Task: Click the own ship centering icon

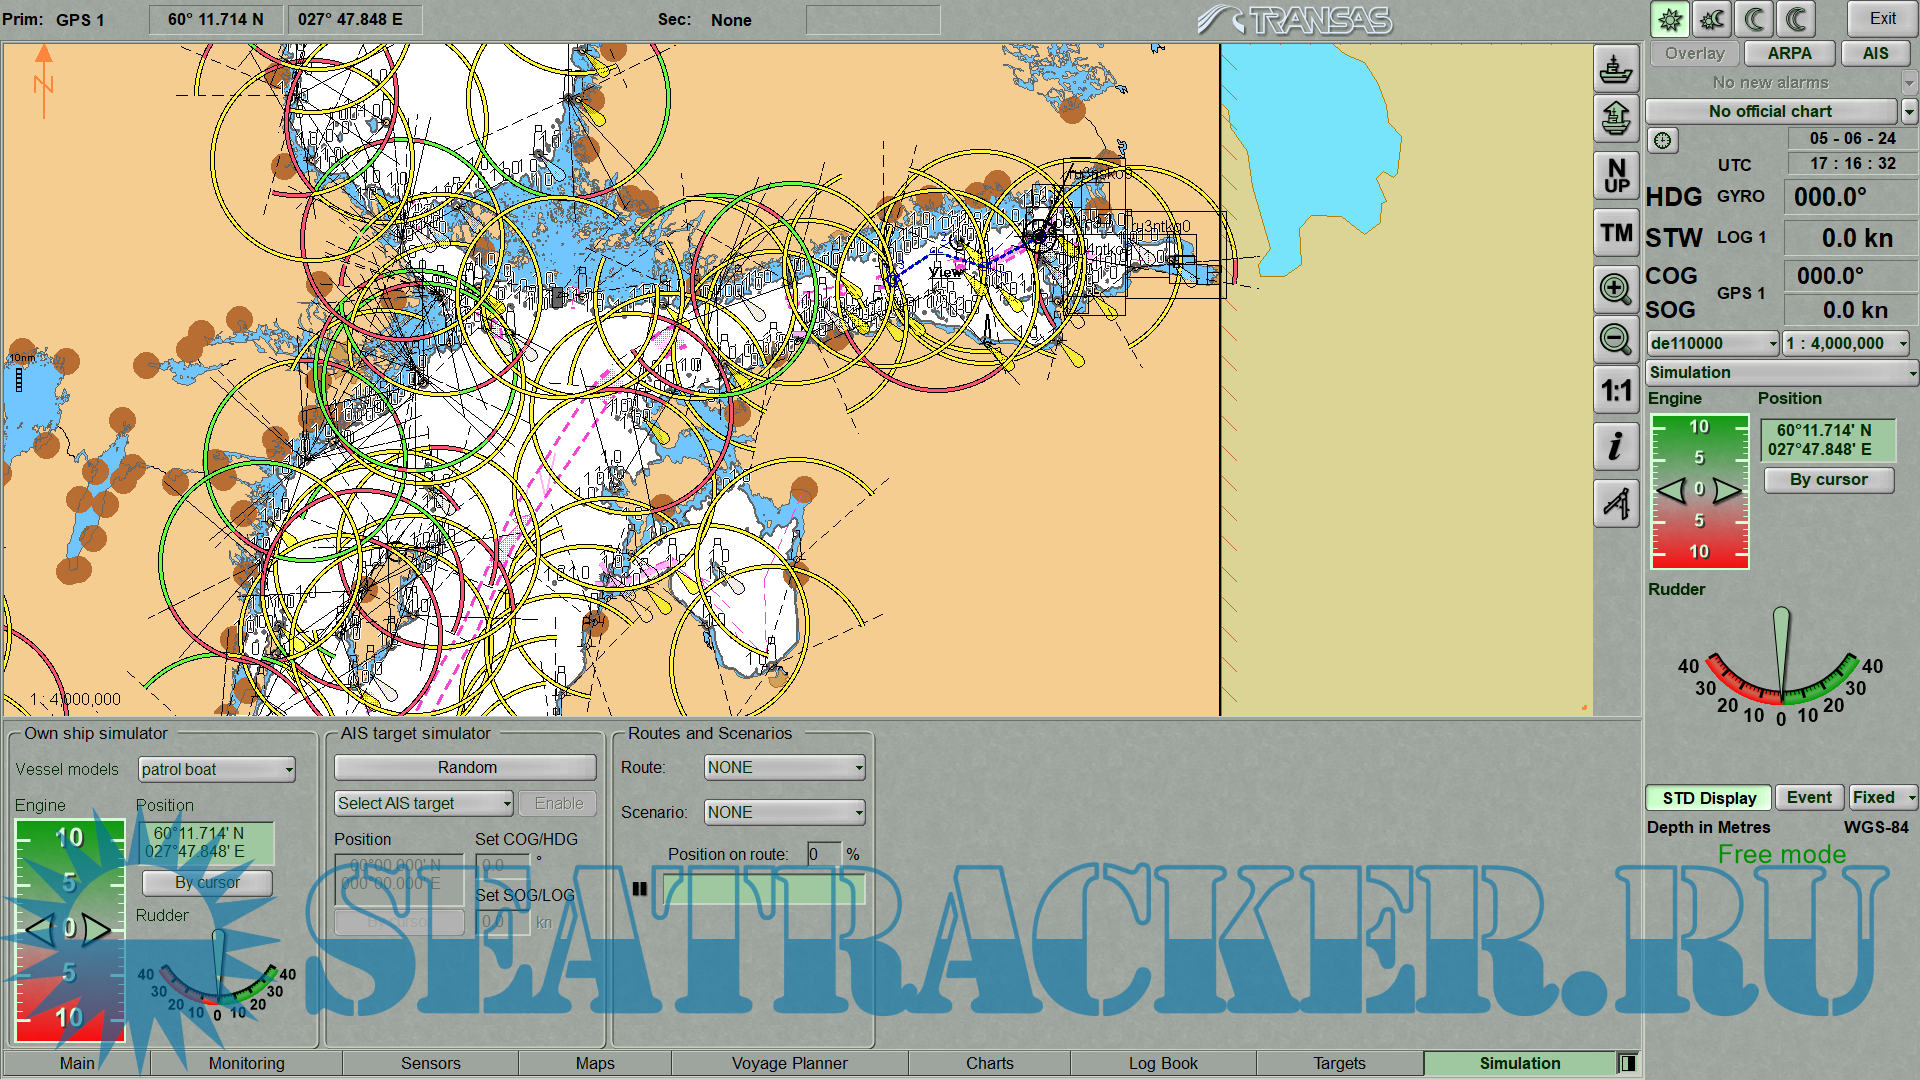Action: [x=1615, y=70]
